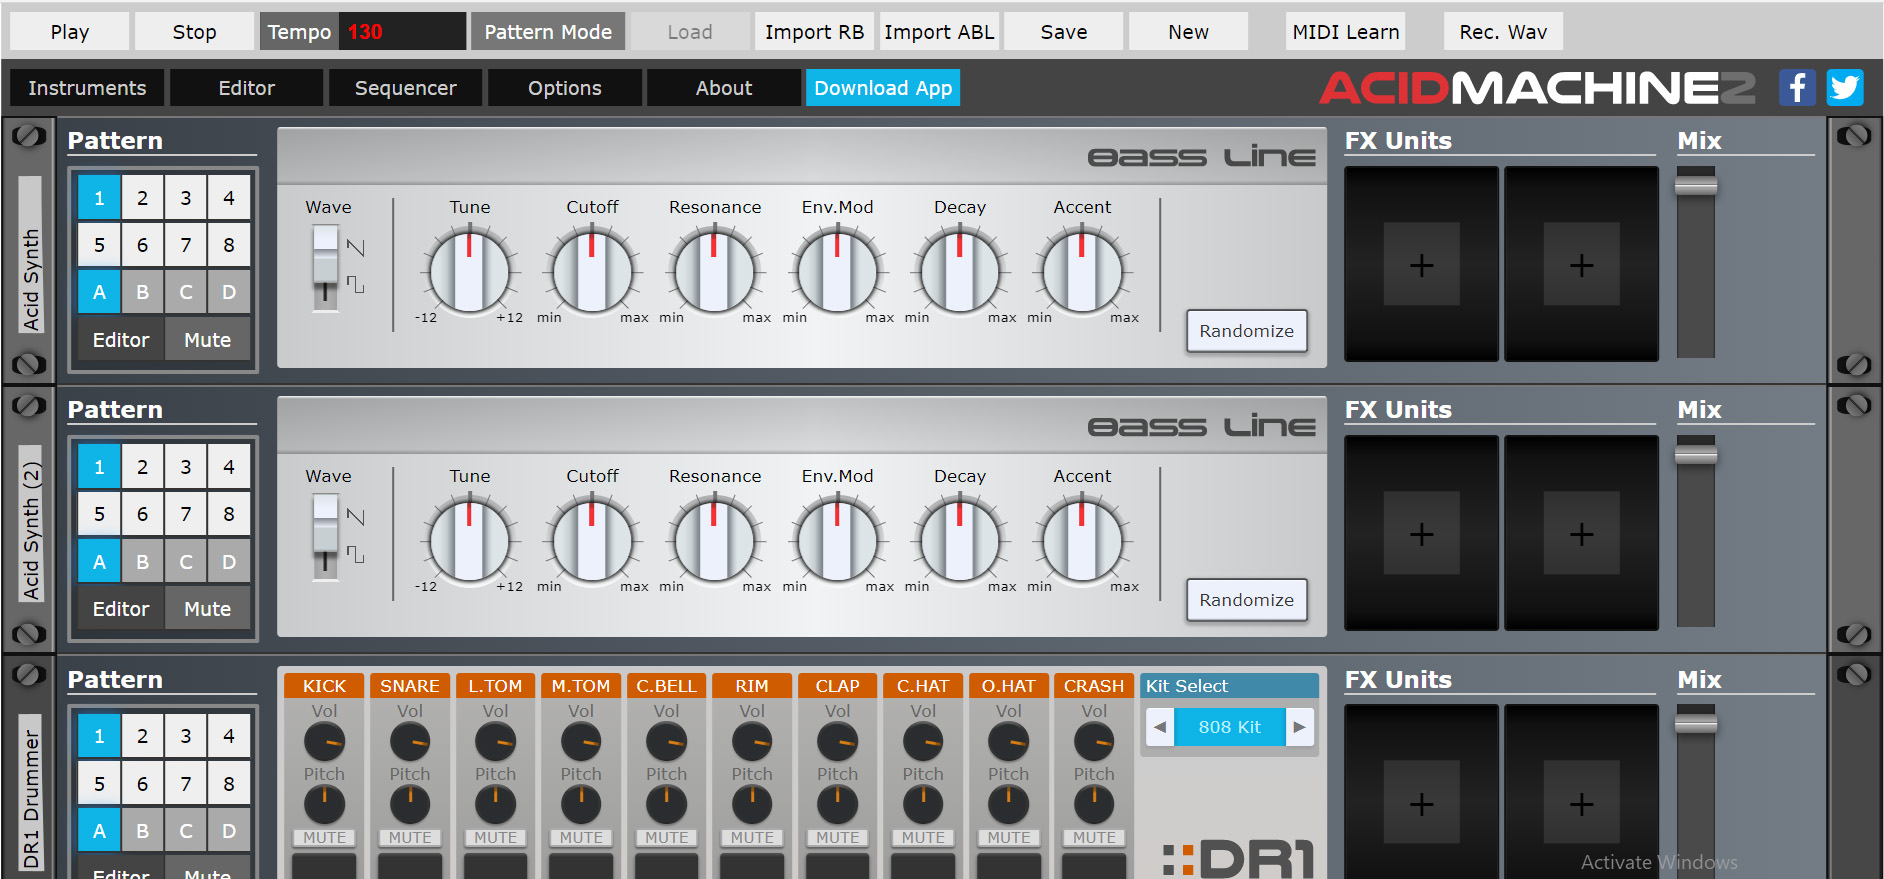The image size is (1884, 879).
Task: Select square wave icon on second Bass Line
Action: tap(355, 554)
